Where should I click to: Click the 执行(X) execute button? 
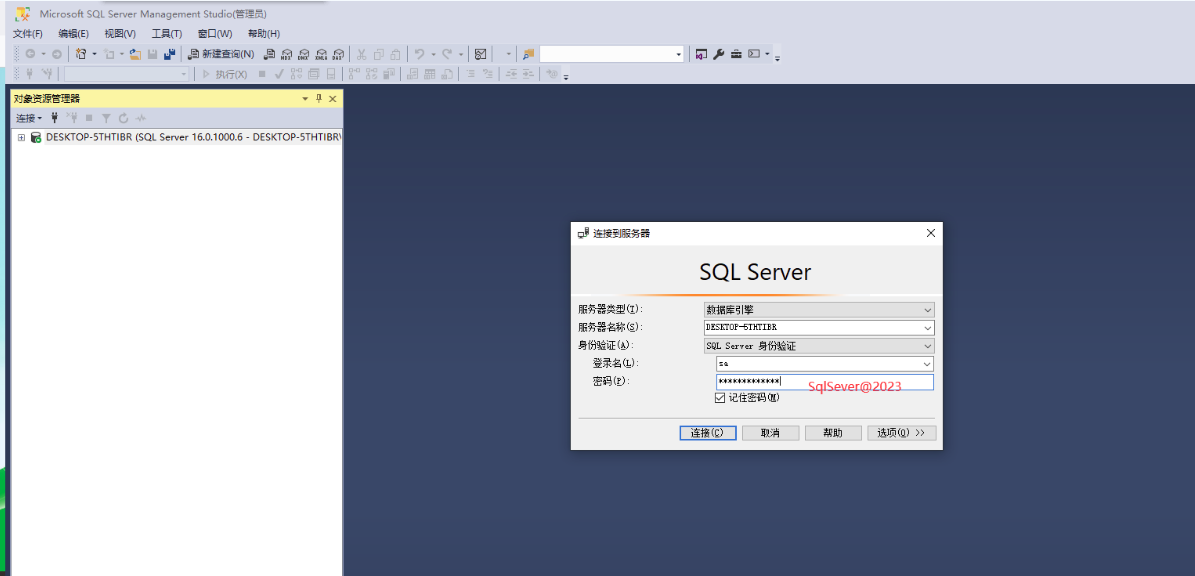click(x=225, y=74)
